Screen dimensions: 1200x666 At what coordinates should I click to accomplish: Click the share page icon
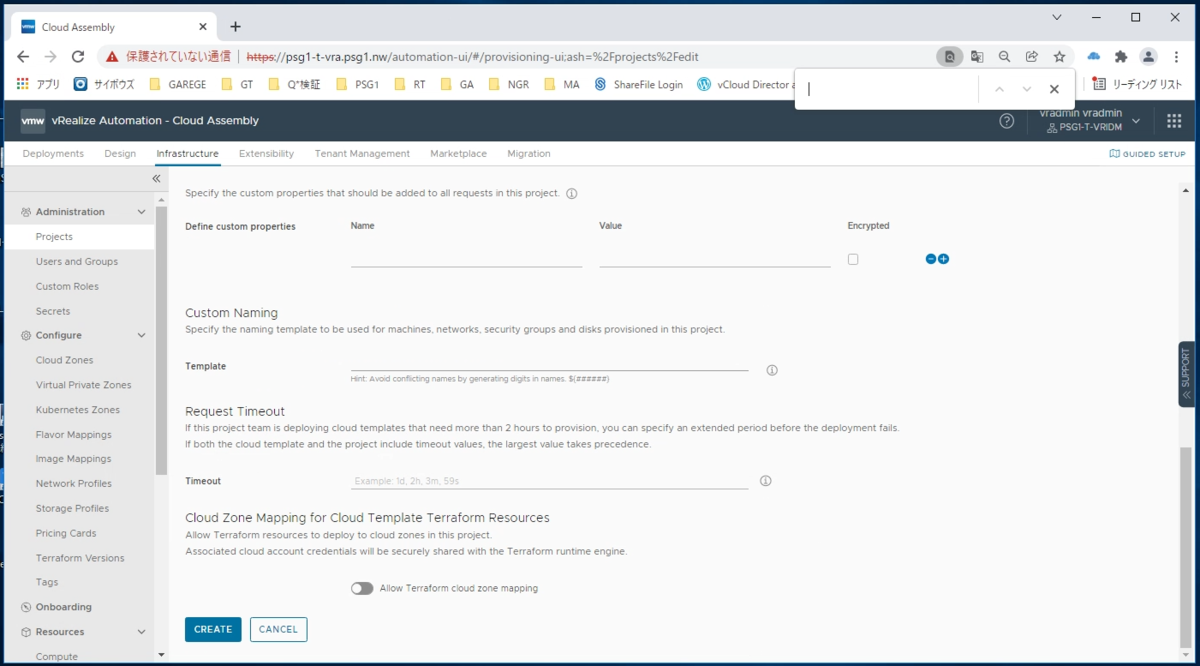point(1032,57)
